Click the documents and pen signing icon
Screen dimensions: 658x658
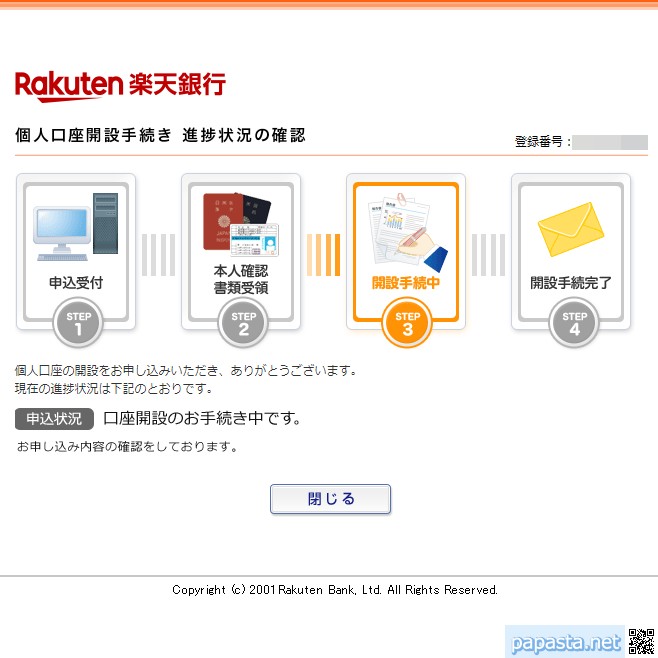pos(407,232)
